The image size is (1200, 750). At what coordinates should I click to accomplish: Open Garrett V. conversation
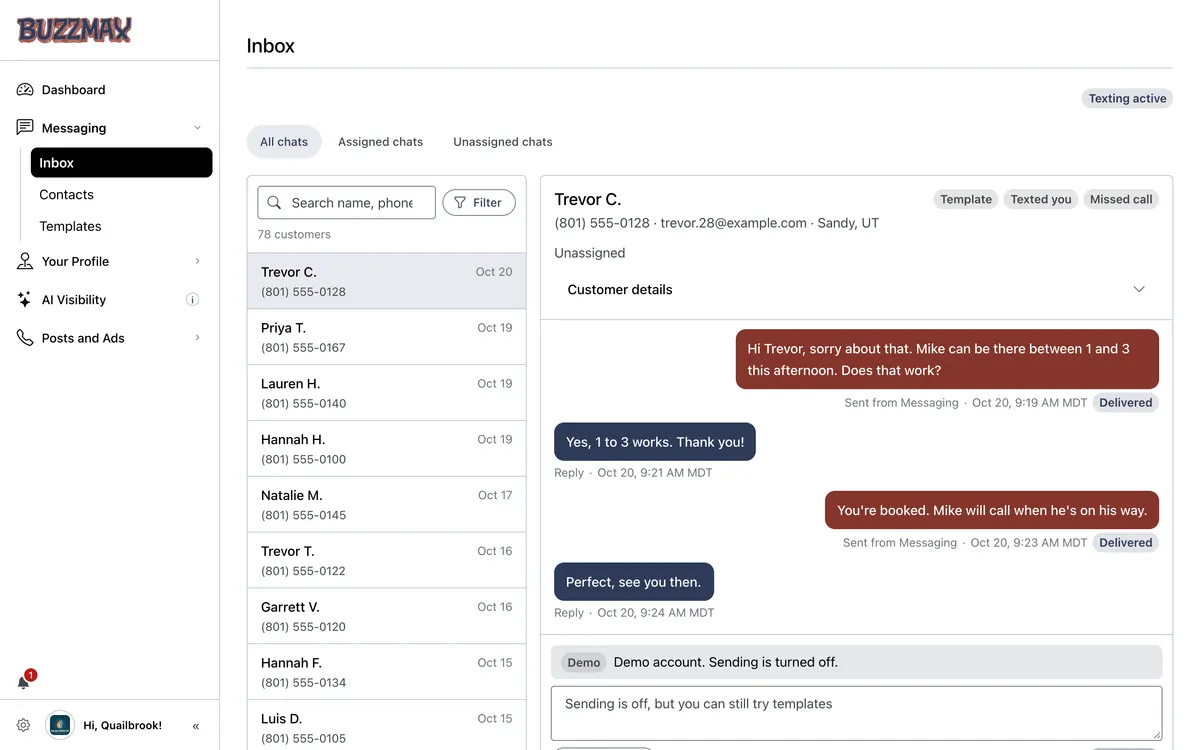(x=387, y=617)
